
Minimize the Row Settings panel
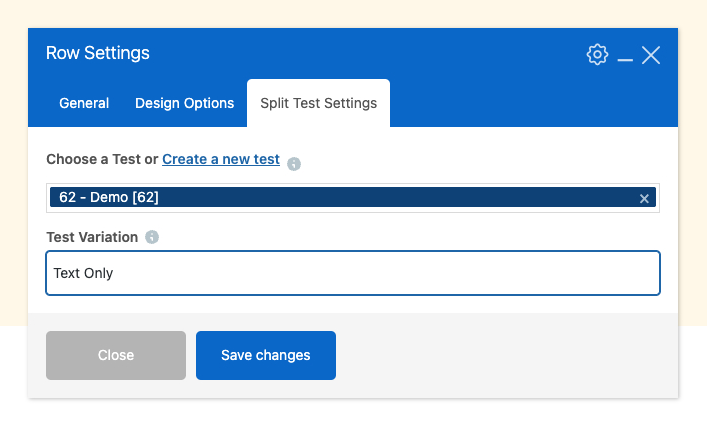click(x=625, y=60)
